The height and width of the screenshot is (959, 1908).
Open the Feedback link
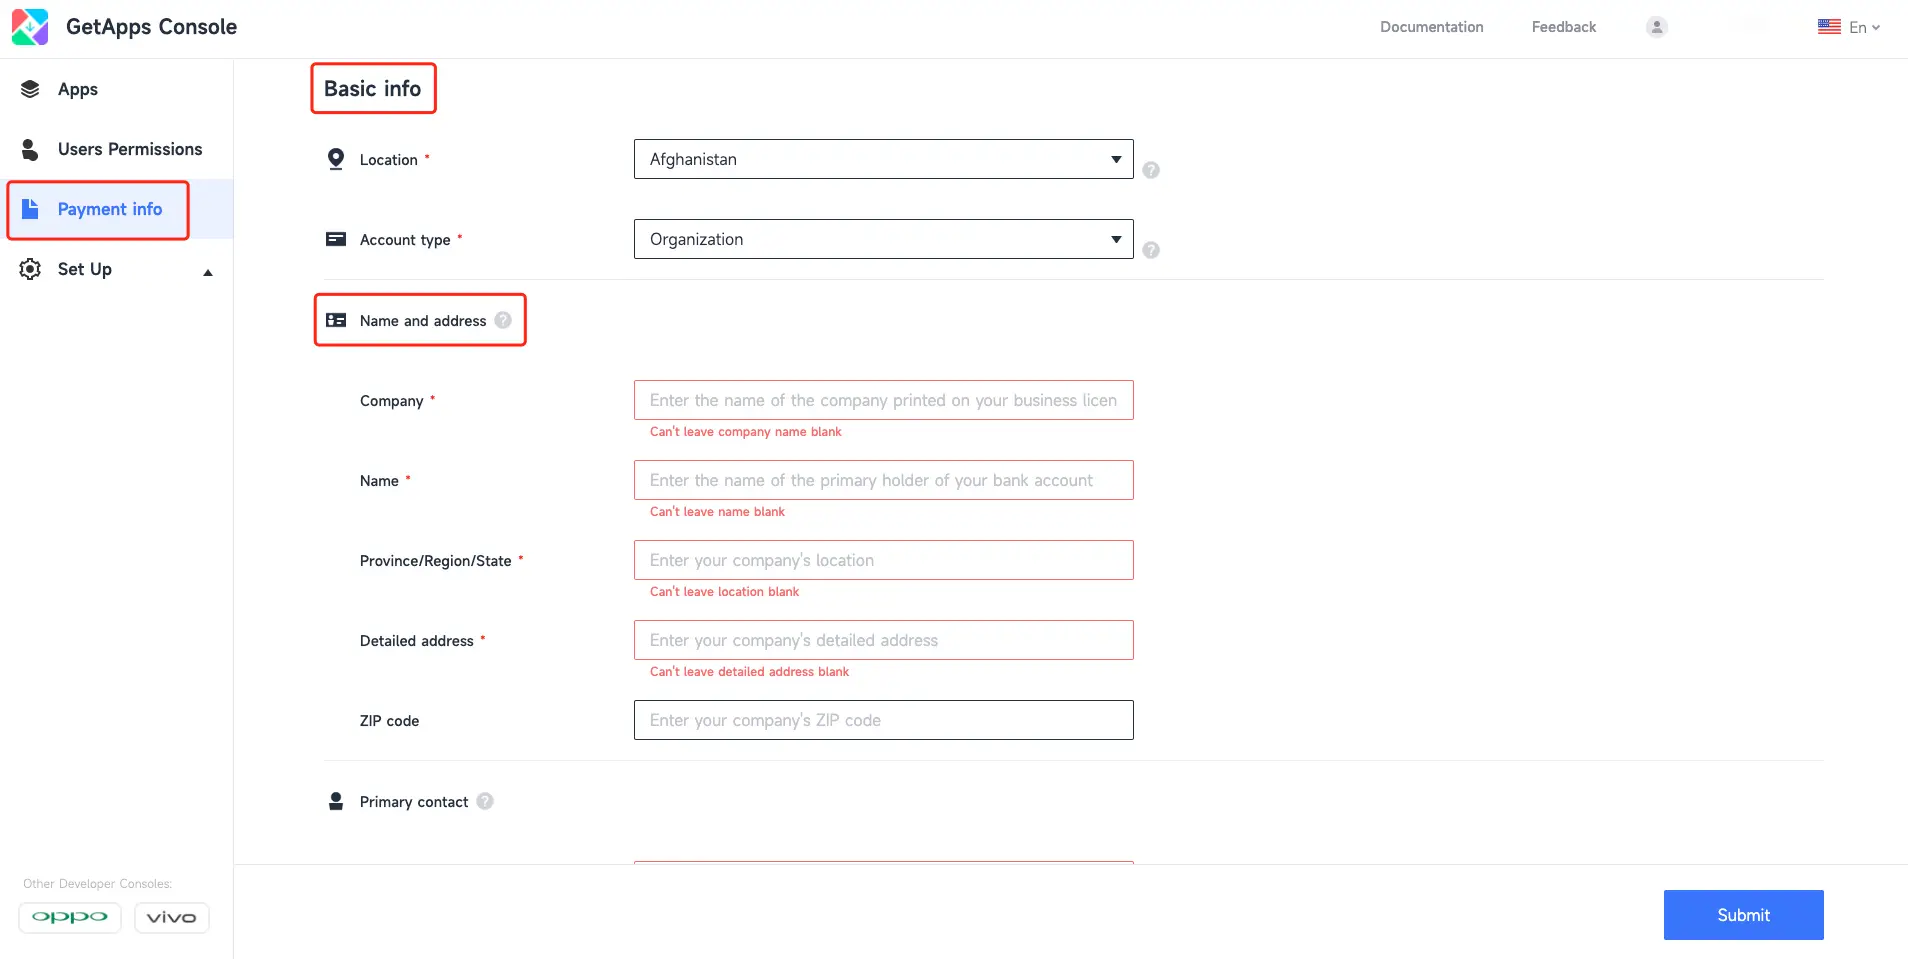tap(1563, 27)
